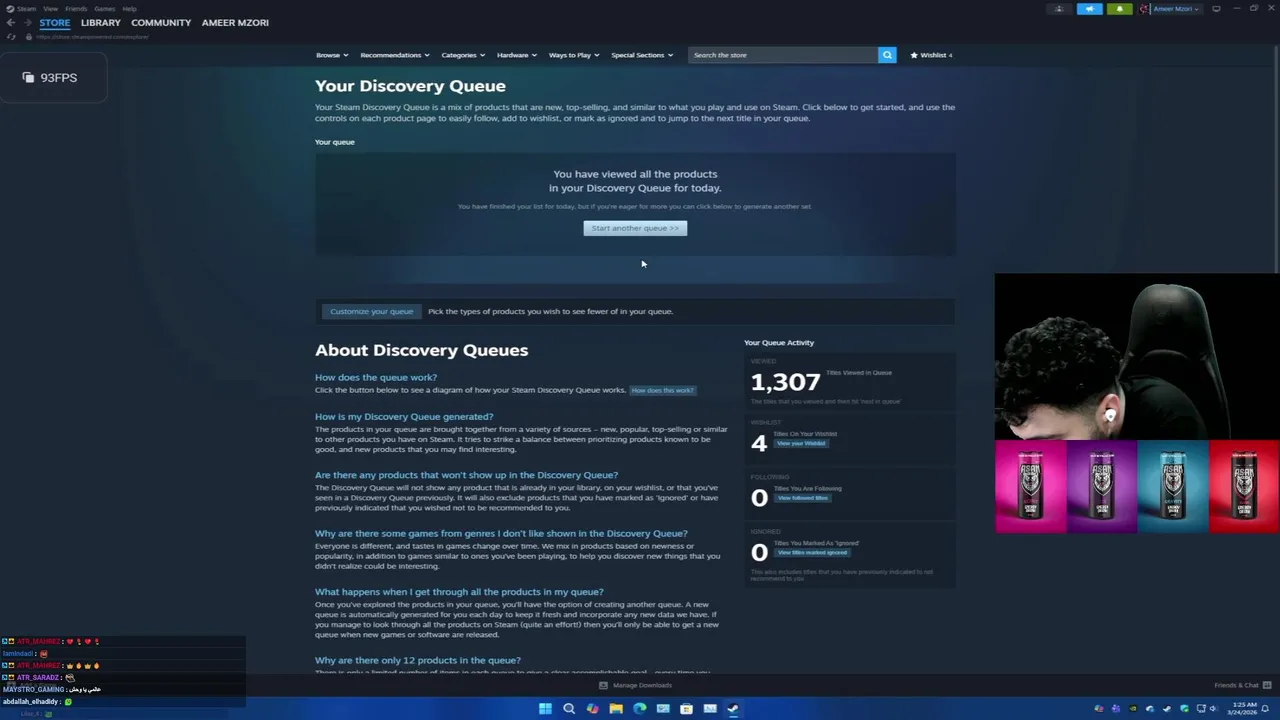This screenshot has width=1280, height=720.
Task: Click 'How is my Discovery Queue generated?' heading
Action: [x=404, y=417]
